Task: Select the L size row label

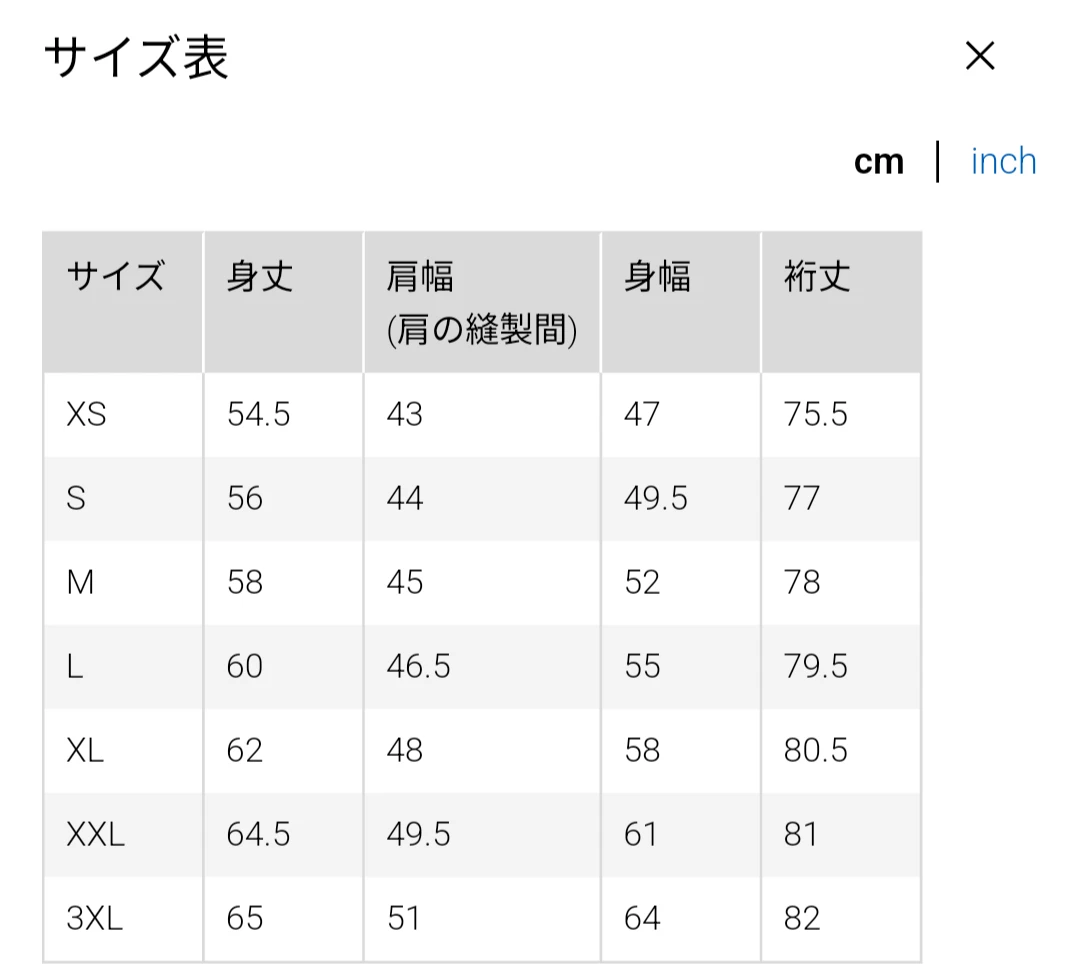Action: (x=74, y=667)
